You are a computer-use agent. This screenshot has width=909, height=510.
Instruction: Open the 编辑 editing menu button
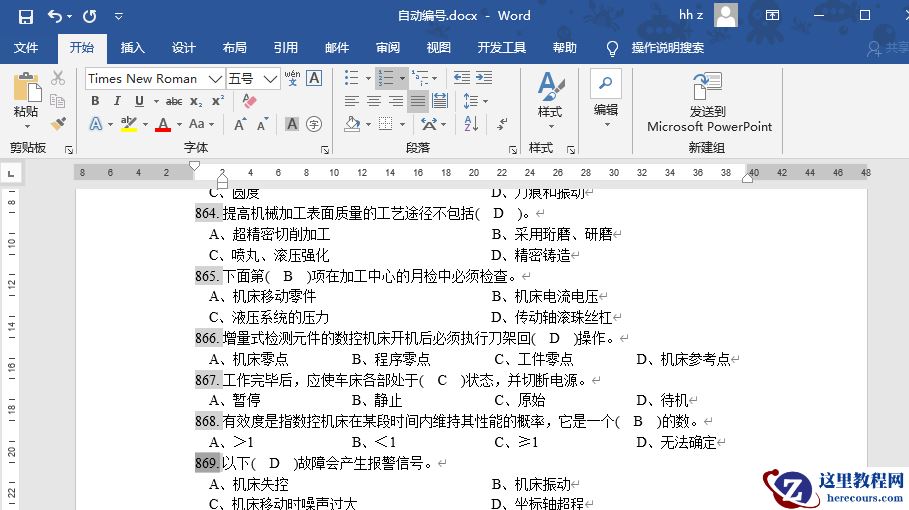(x=606, y=99)
